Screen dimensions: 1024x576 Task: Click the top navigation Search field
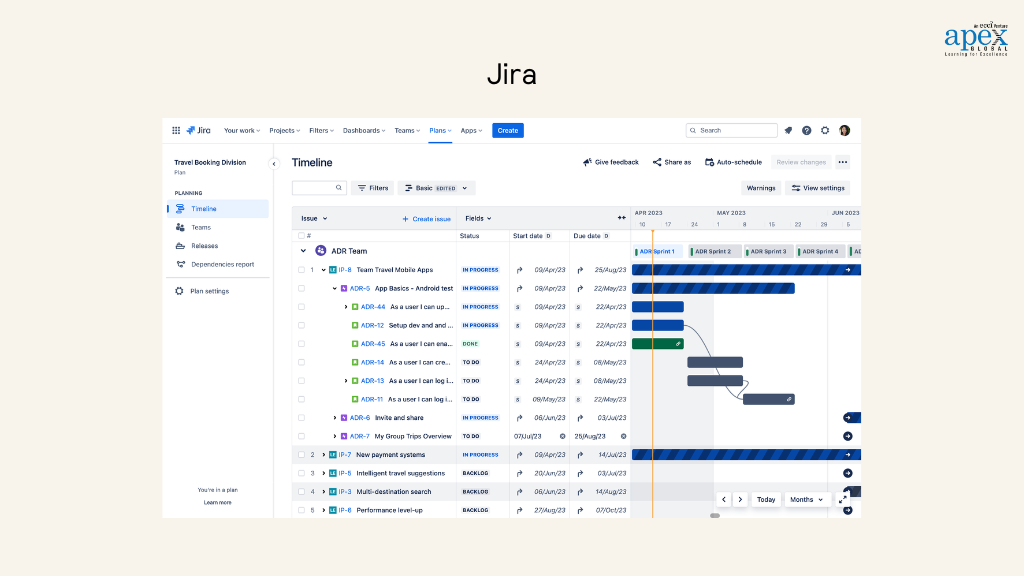(x=731, y=131)
